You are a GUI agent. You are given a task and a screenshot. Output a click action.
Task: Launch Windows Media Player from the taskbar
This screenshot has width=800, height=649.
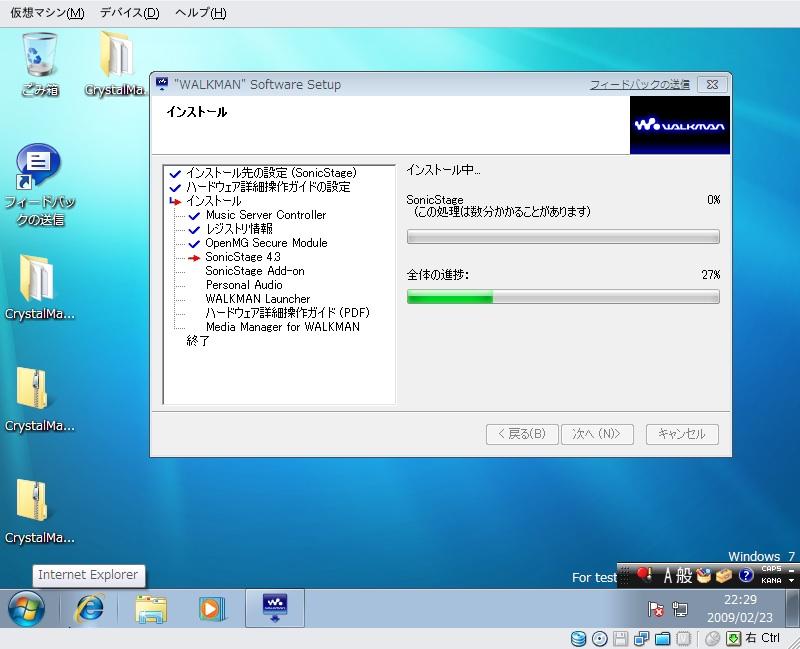[211, 607]
